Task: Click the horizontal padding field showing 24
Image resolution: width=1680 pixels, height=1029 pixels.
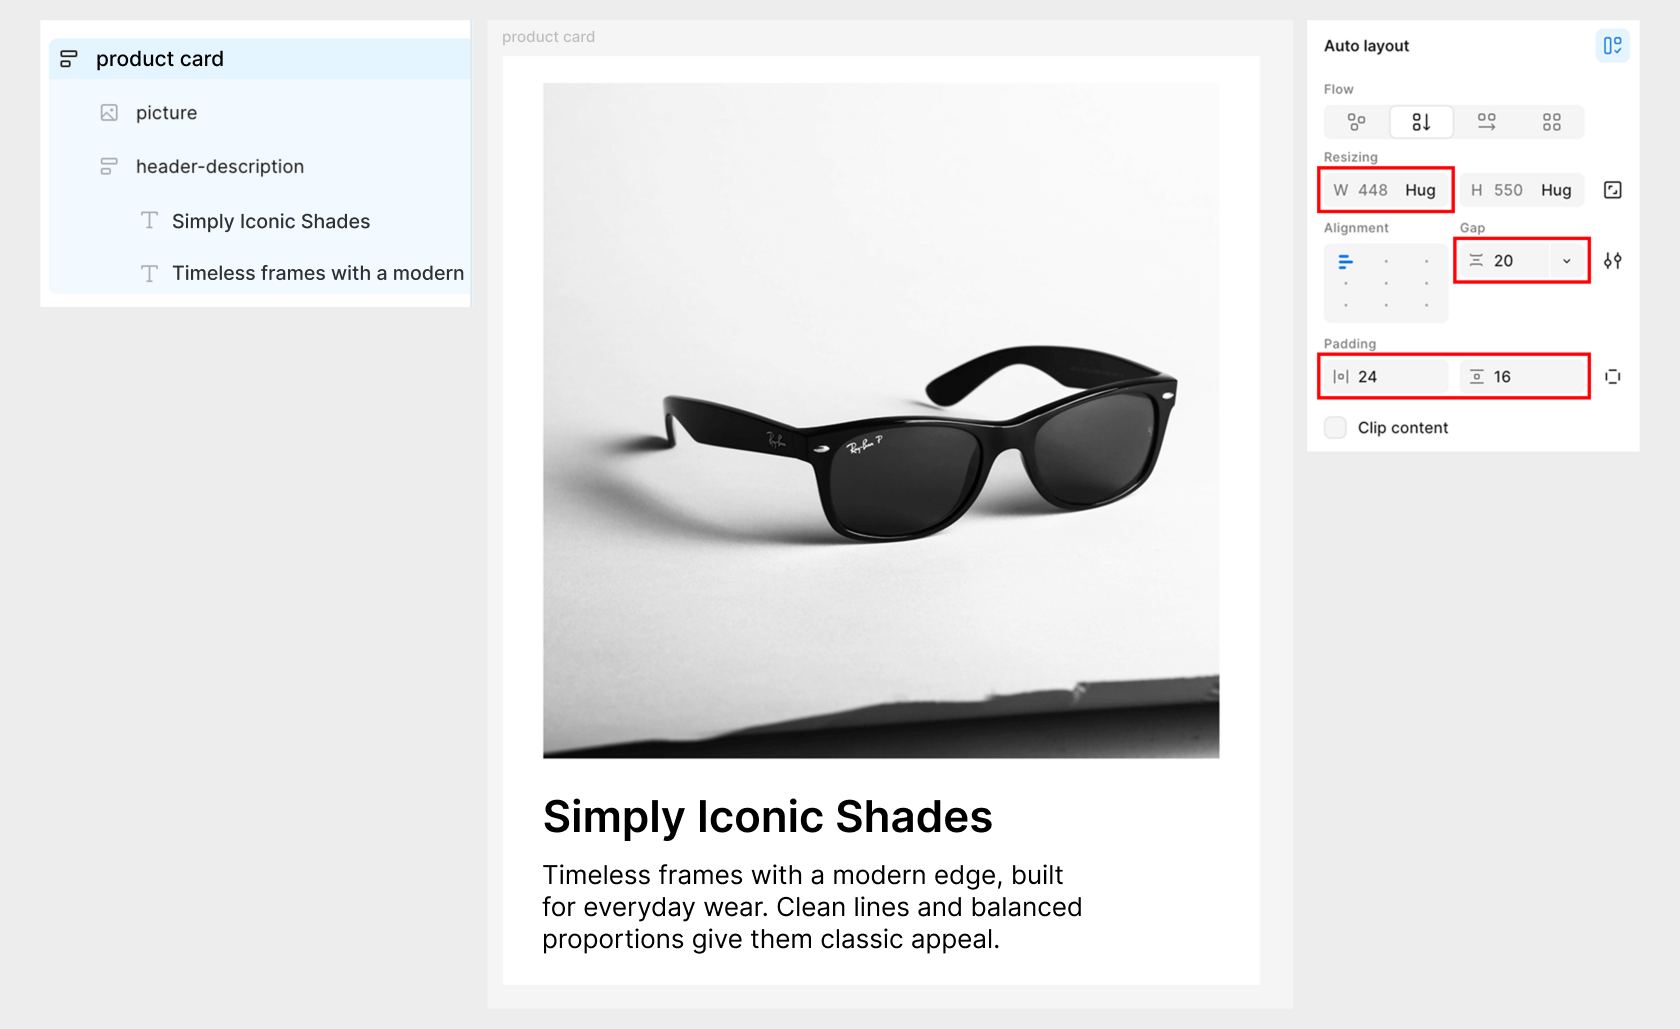Action: tap(1386, 377)
